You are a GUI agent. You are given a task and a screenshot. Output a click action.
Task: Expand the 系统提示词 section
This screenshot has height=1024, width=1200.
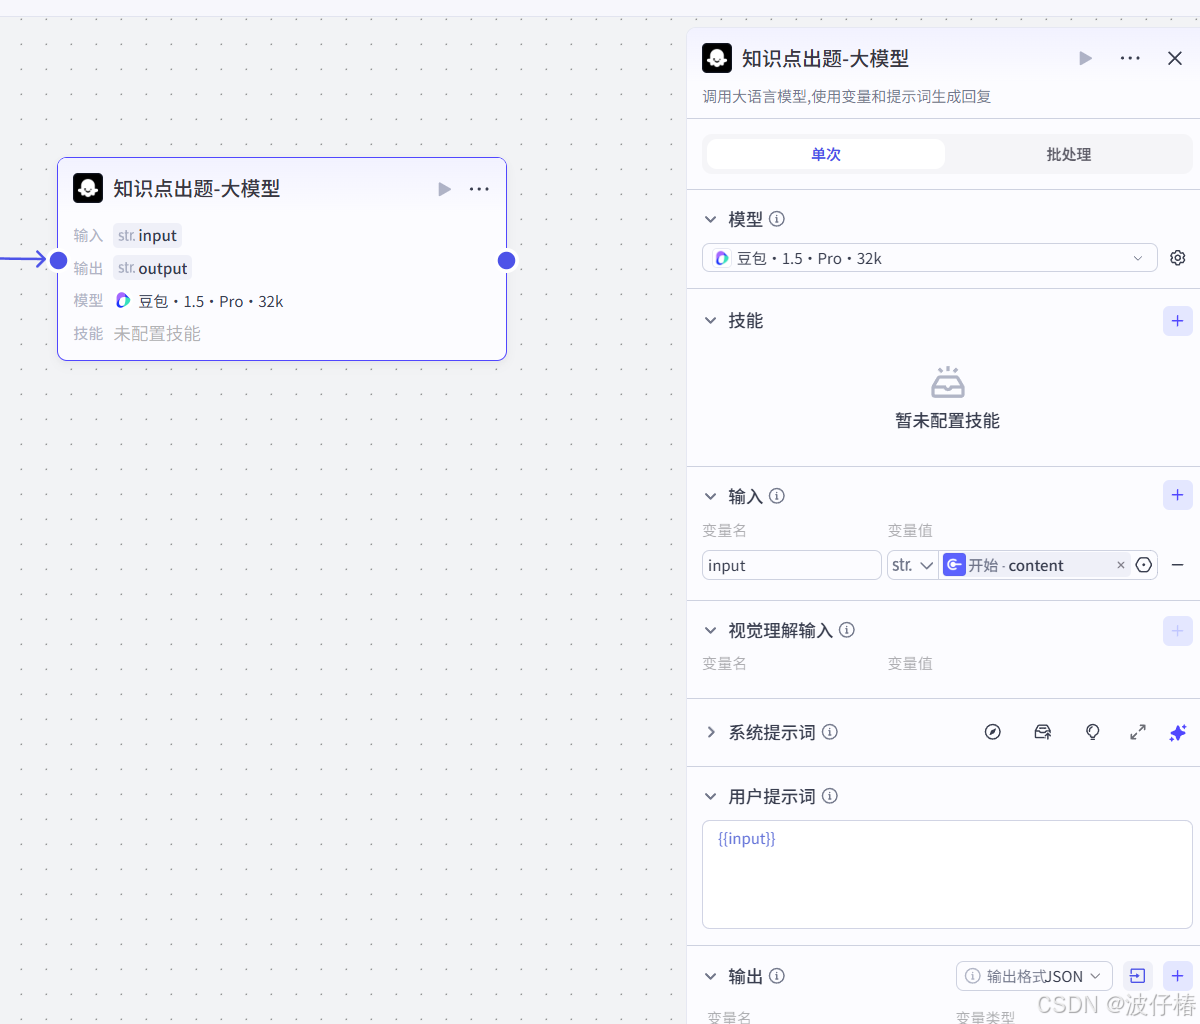(x=711, y=732)
